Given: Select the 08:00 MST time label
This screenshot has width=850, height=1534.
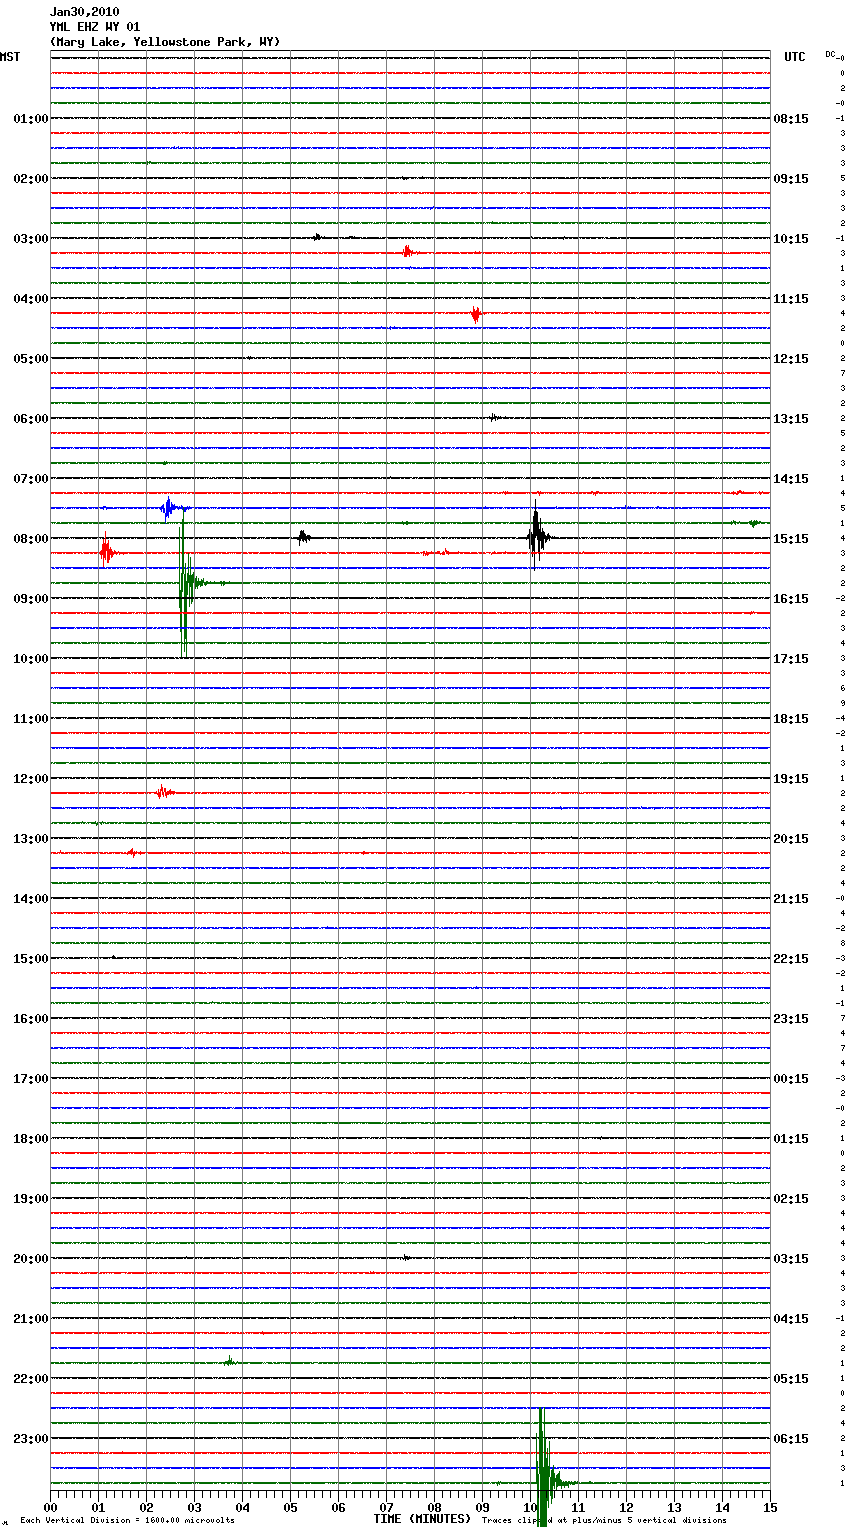Looking at the screenshot, I should (31, 539).
